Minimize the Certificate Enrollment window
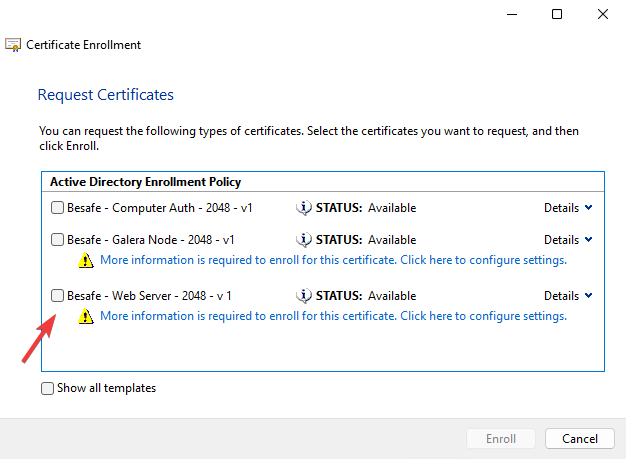 512,14
